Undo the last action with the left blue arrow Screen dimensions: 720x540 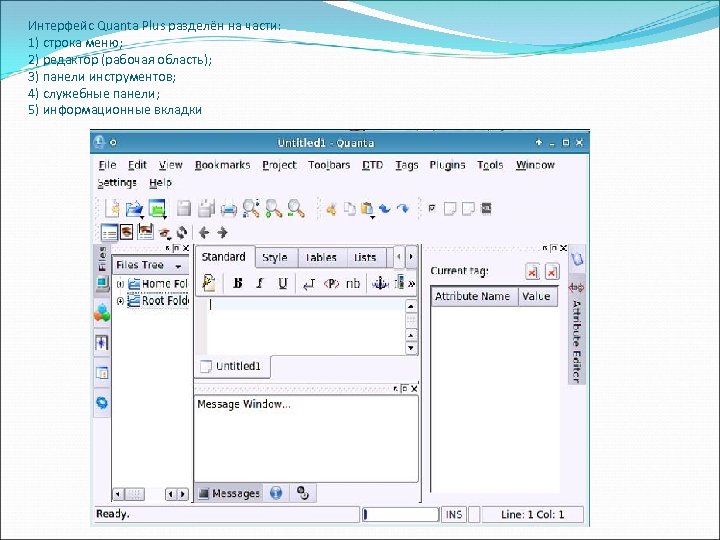point(385,209)
